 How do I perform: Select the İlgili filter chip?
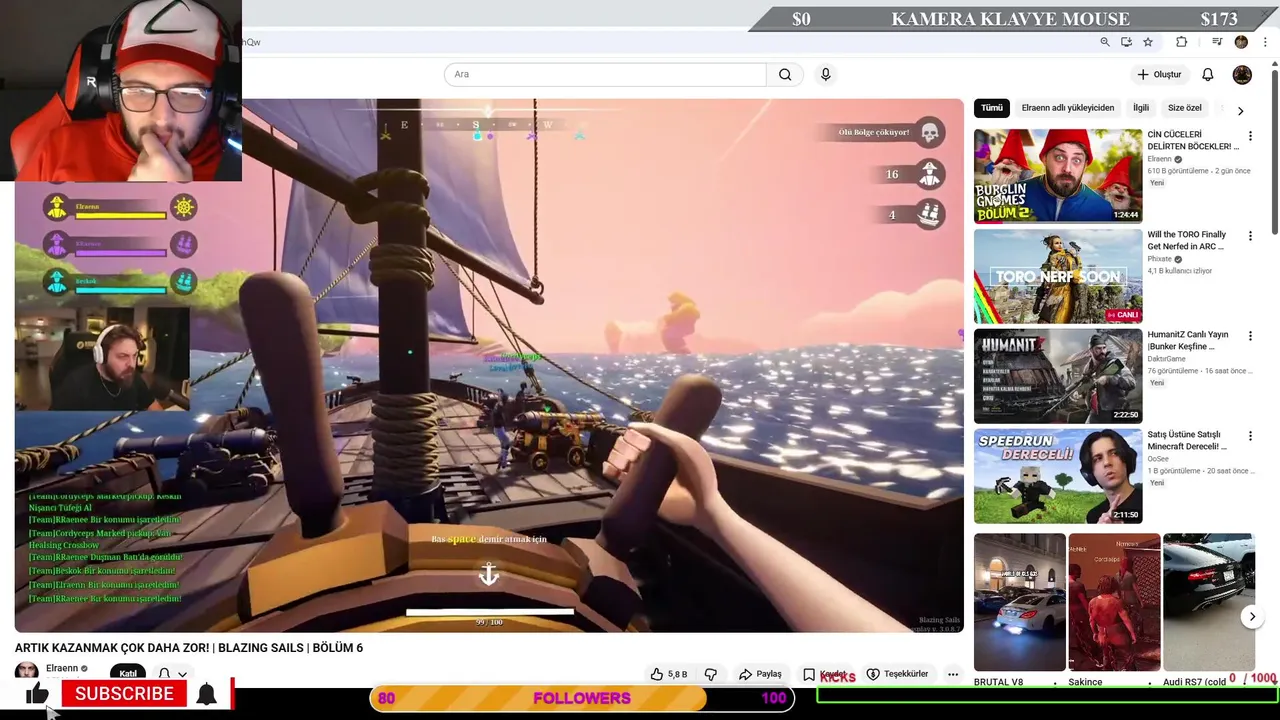[1140, 108]
